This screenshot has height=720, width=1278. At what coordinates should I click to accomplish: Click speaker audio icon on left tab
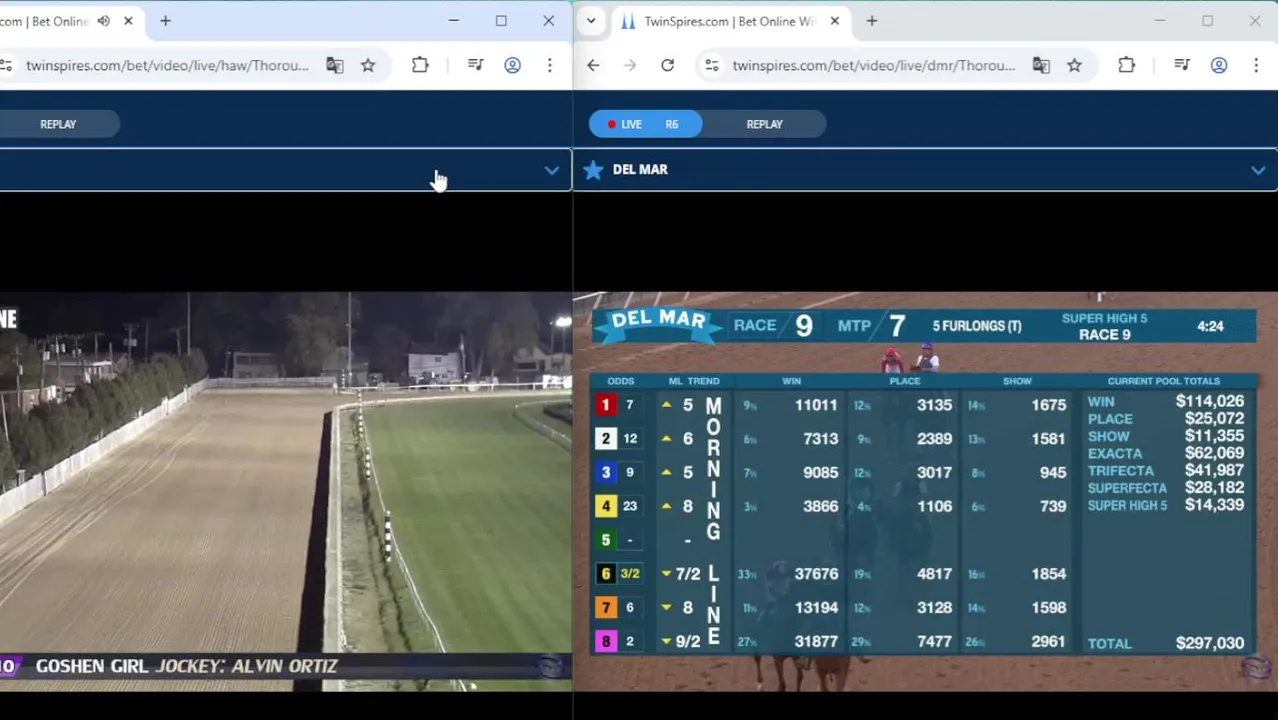click(104, 21)
